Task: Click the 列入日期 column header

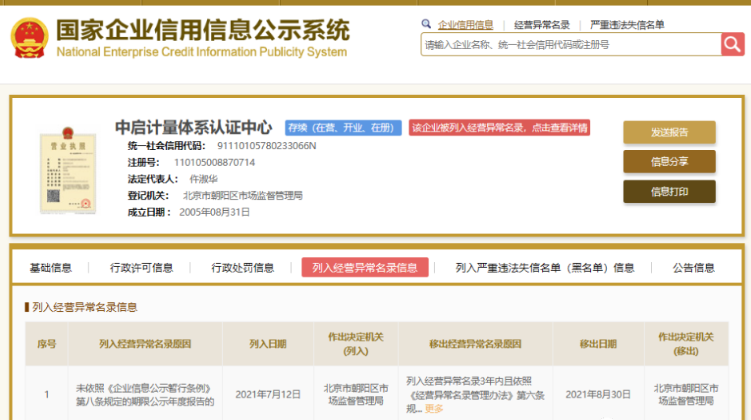Action: 268,344
